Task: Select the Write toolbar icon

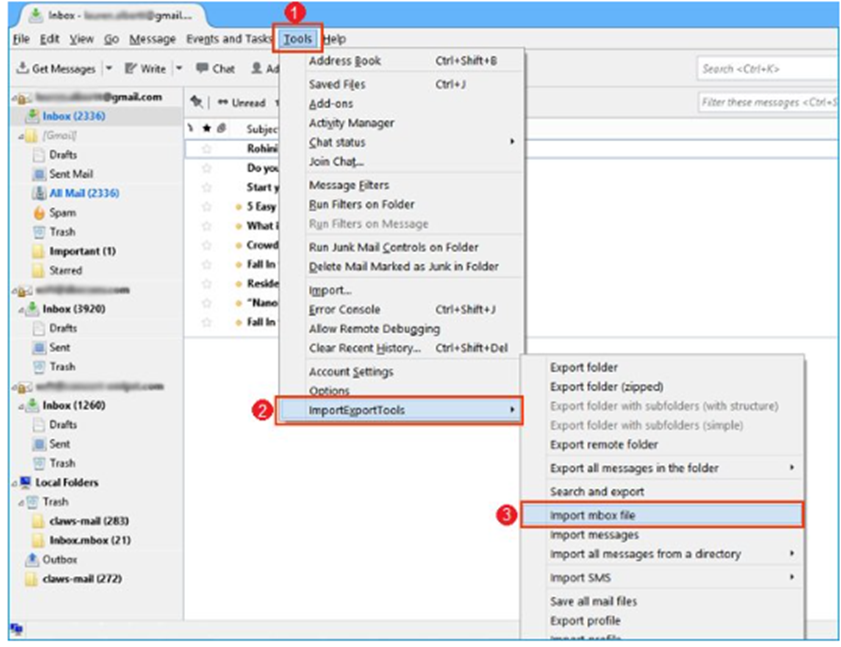Action: [131, 68]
